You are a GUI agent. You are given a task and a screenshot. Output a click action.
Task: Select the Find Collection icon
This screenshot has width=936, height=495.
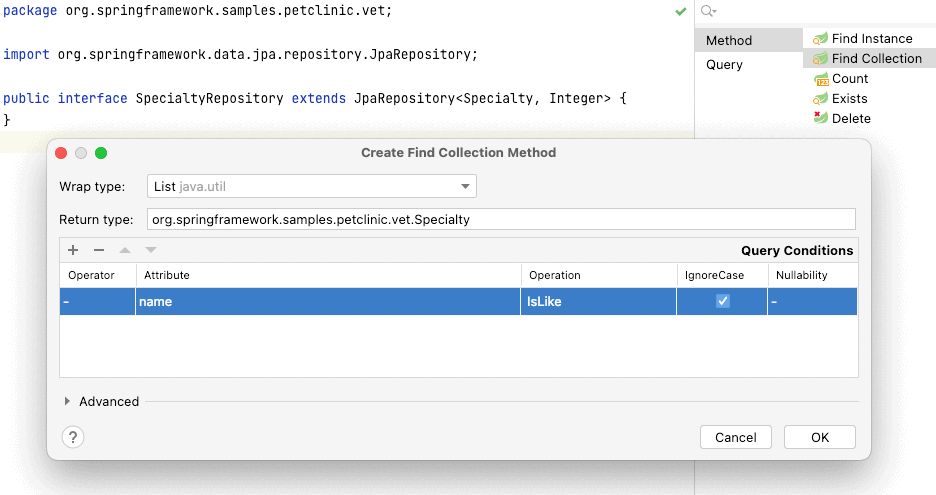820,59
